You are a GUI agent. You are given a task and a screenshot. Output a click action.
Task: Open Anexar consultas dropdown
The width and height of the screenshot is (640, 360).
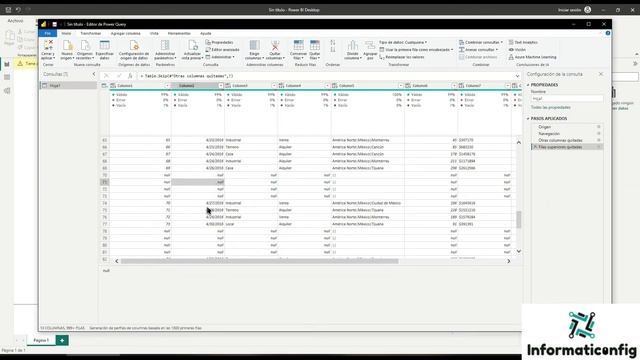(x=478, y=50)
